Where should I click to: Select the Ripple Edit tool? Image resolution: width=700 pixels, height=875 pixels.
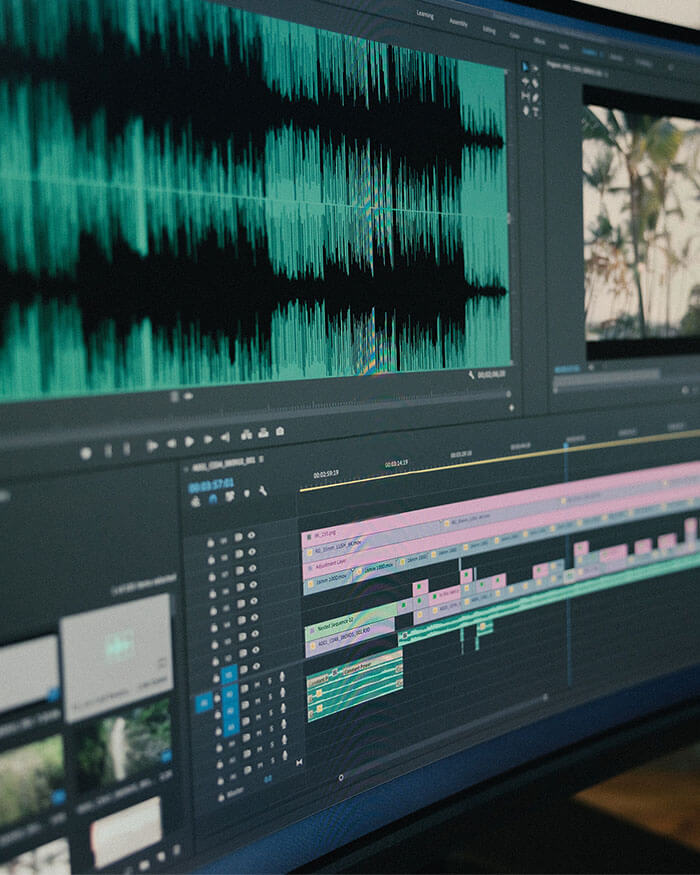pos(525,82)
